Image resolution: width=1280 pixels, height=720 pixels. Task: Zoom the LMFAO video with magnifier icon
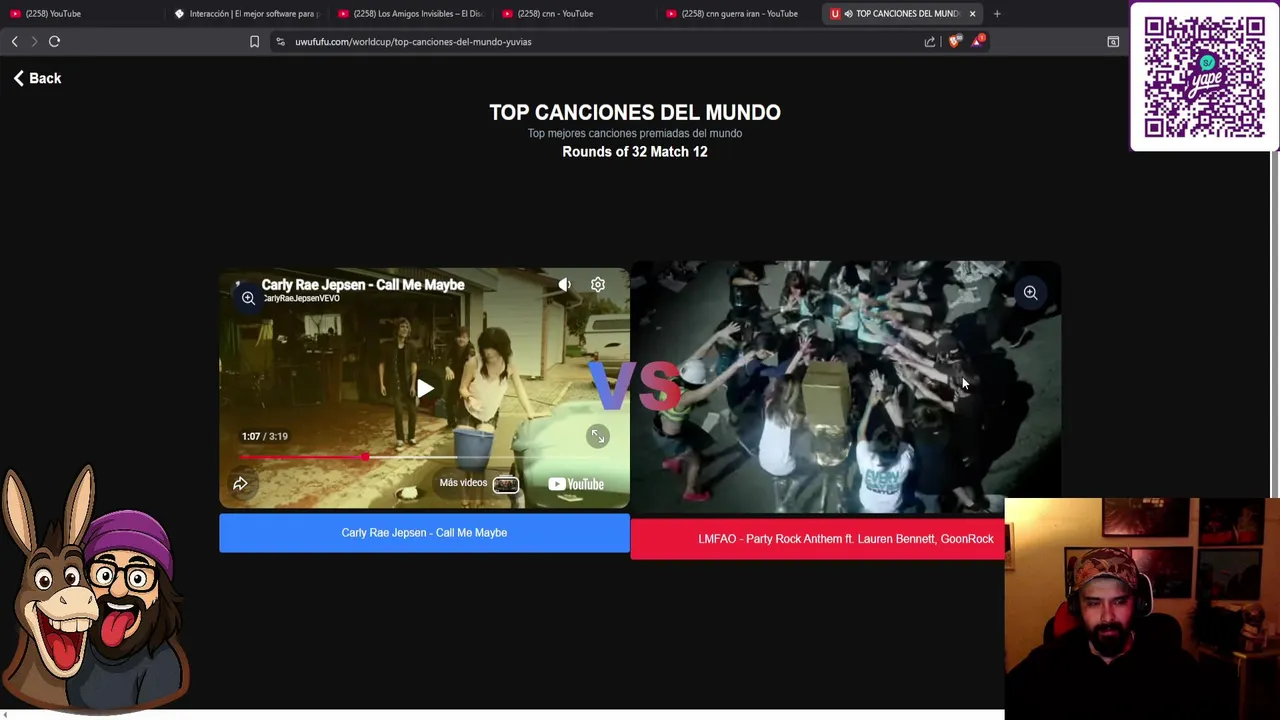1030,293
